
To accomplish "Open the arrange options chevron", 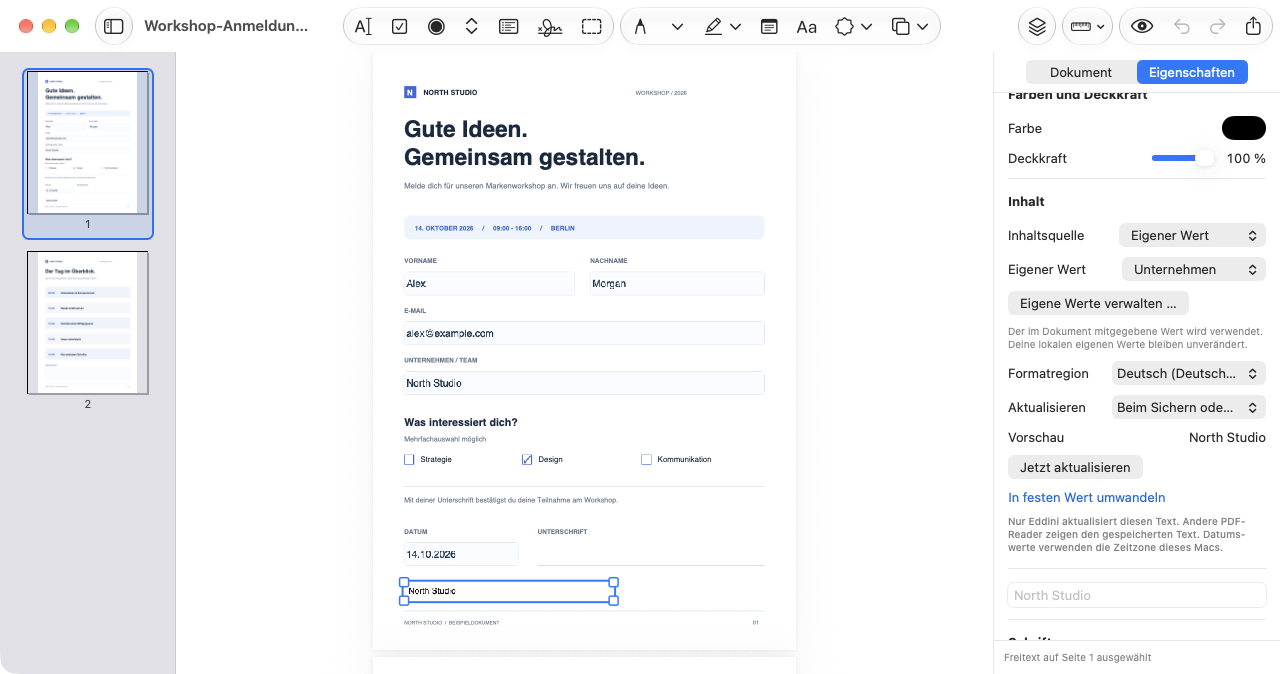I will pos(921,27).
